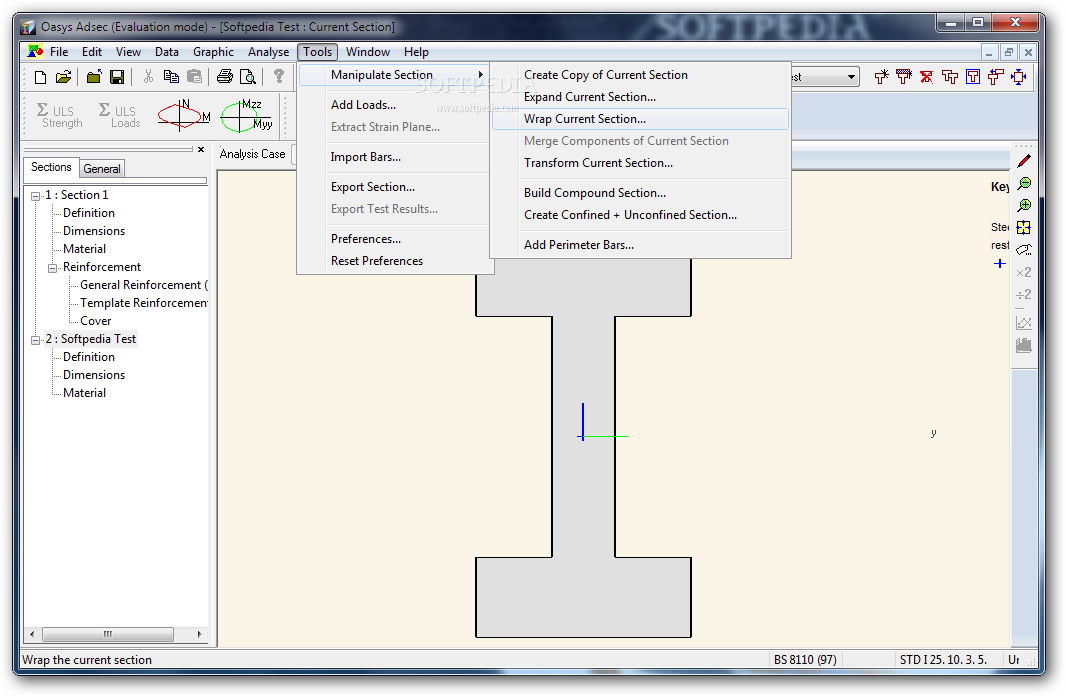Click the expand section square with blue arrows
The image size is (1066, 696).
(1018, 77)
